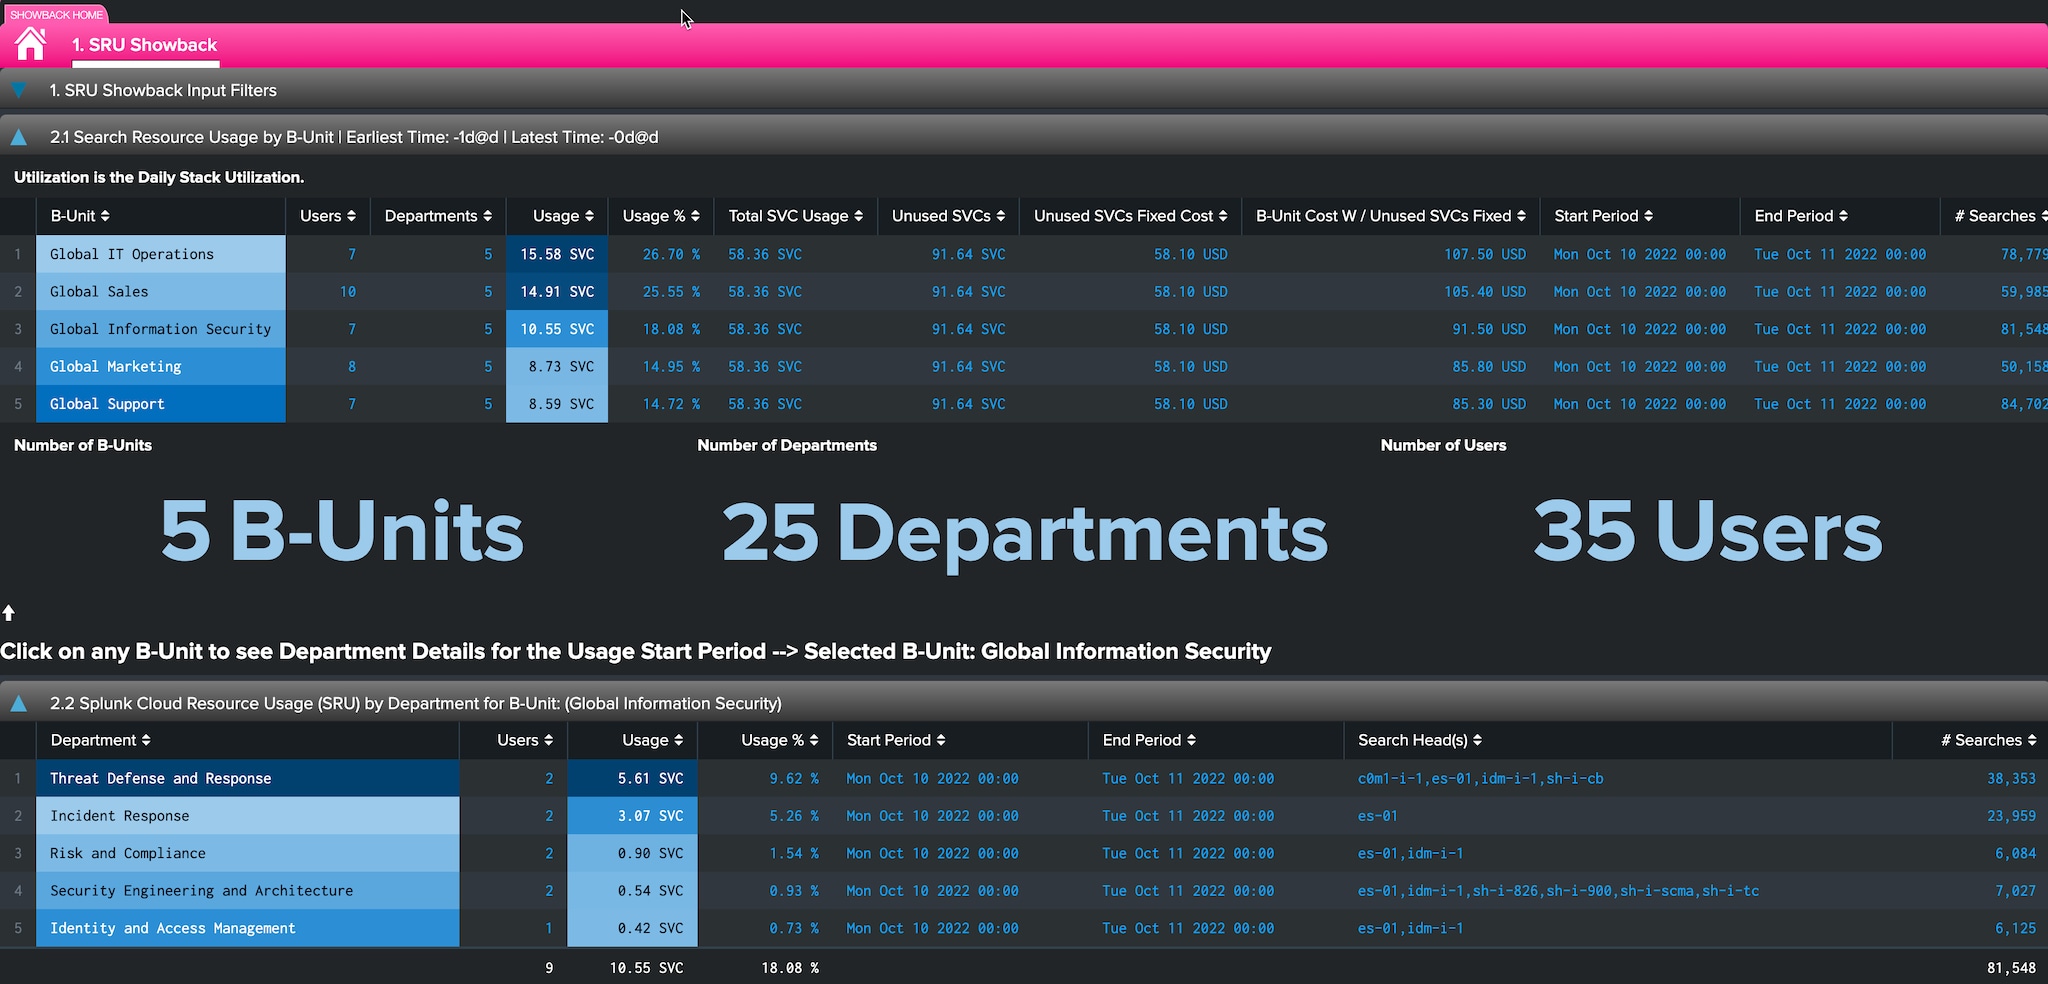2048x984 pixels.
Task: Expand the SRU Showback Input Filters panel
Action: [x=18, y=90]
